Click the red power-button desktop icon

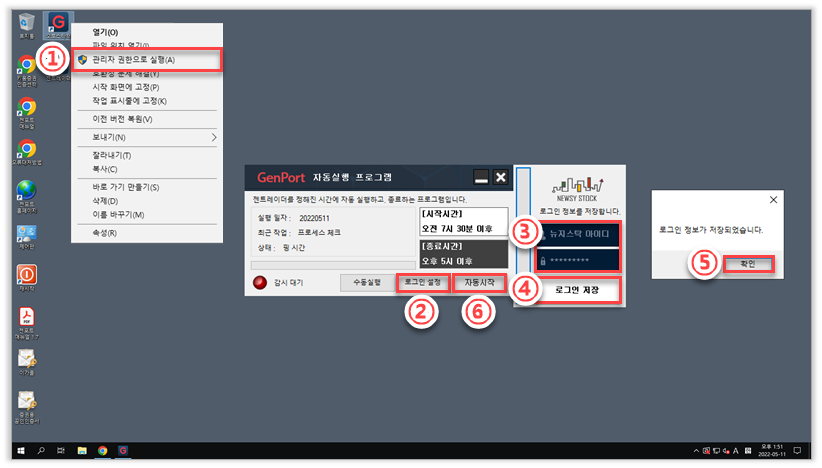tap(27, 274)
